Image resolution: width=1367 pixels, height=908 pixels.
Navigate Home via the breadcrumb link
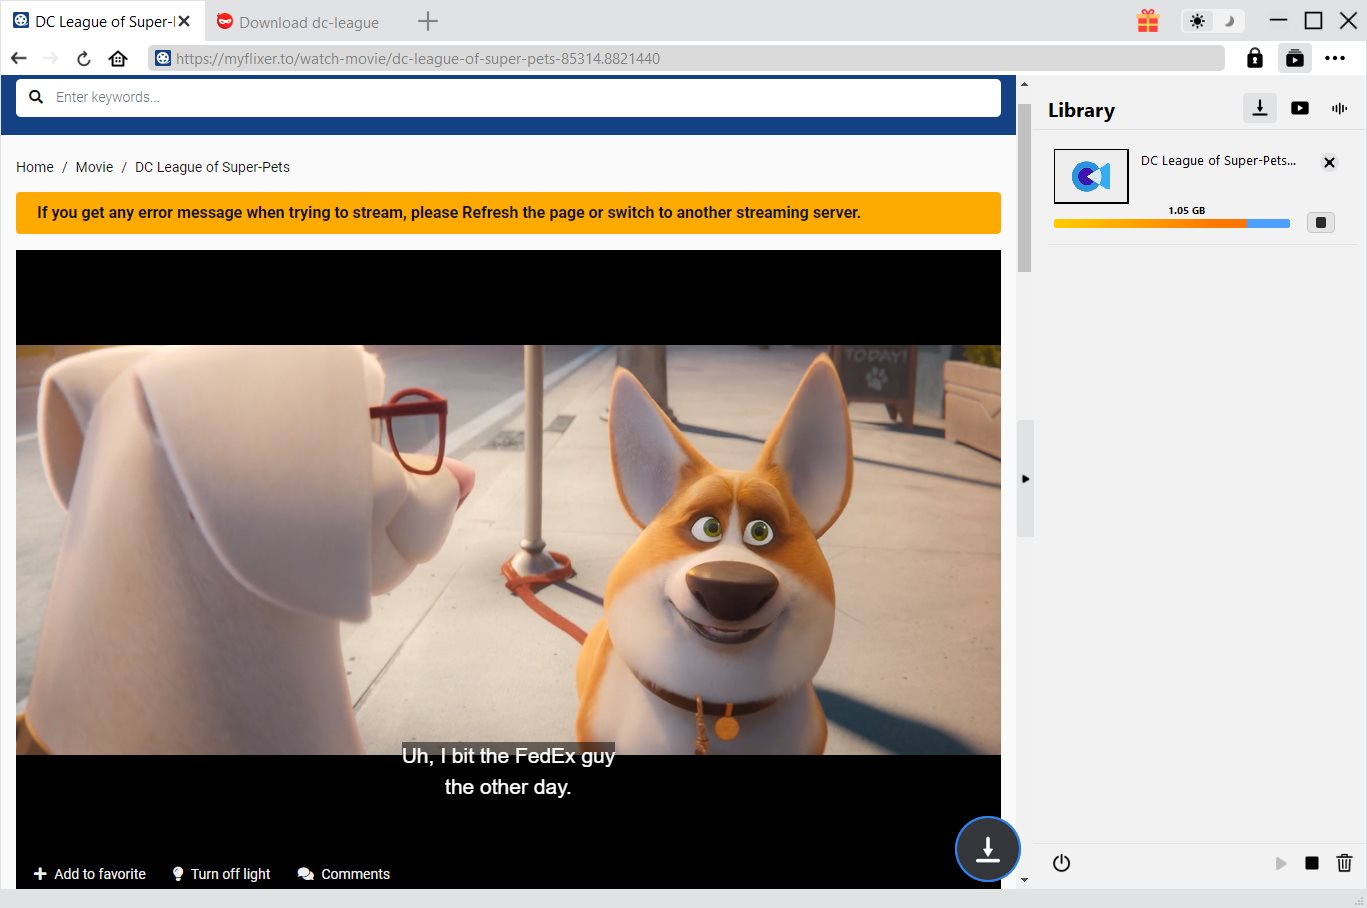[x=34, y=167]
